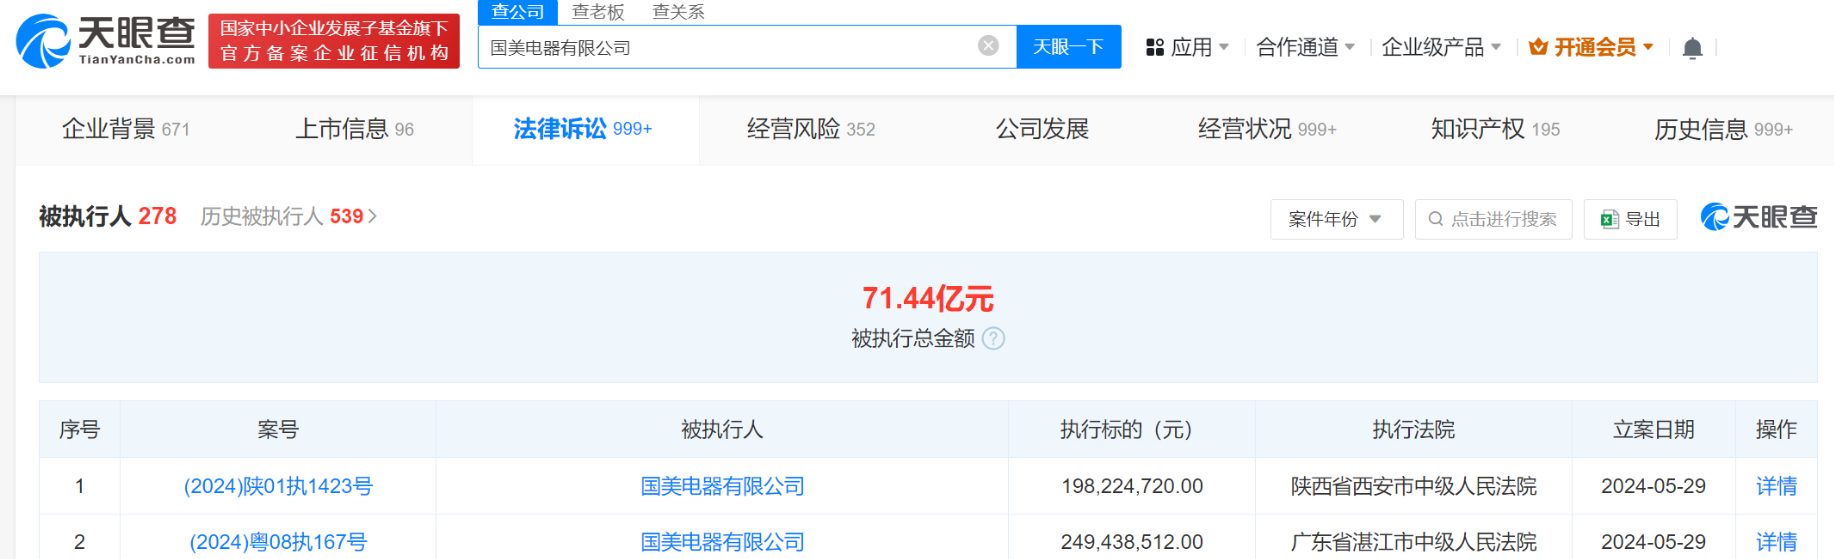1834x559 pixels.
Task: Switch to the 查老板 search tab
Action: pyautogui.click(x=597, y=12)
